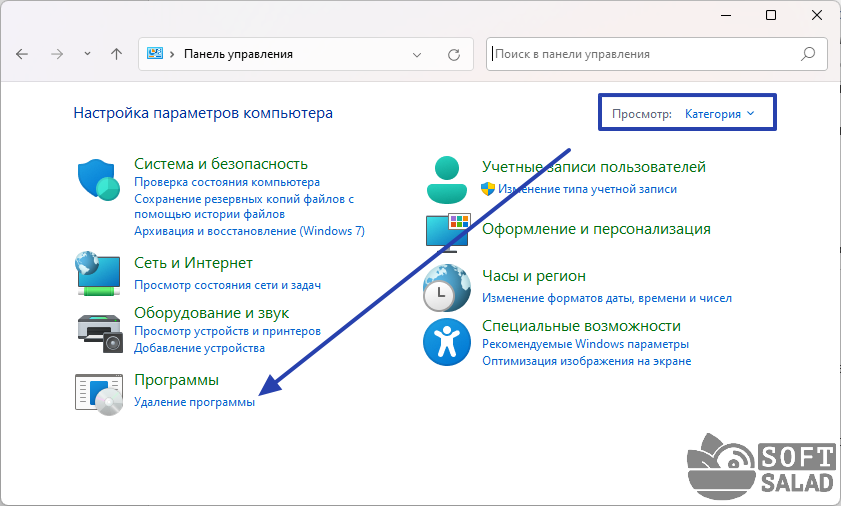Open Учетные записи пользователей category

(594, 167)
